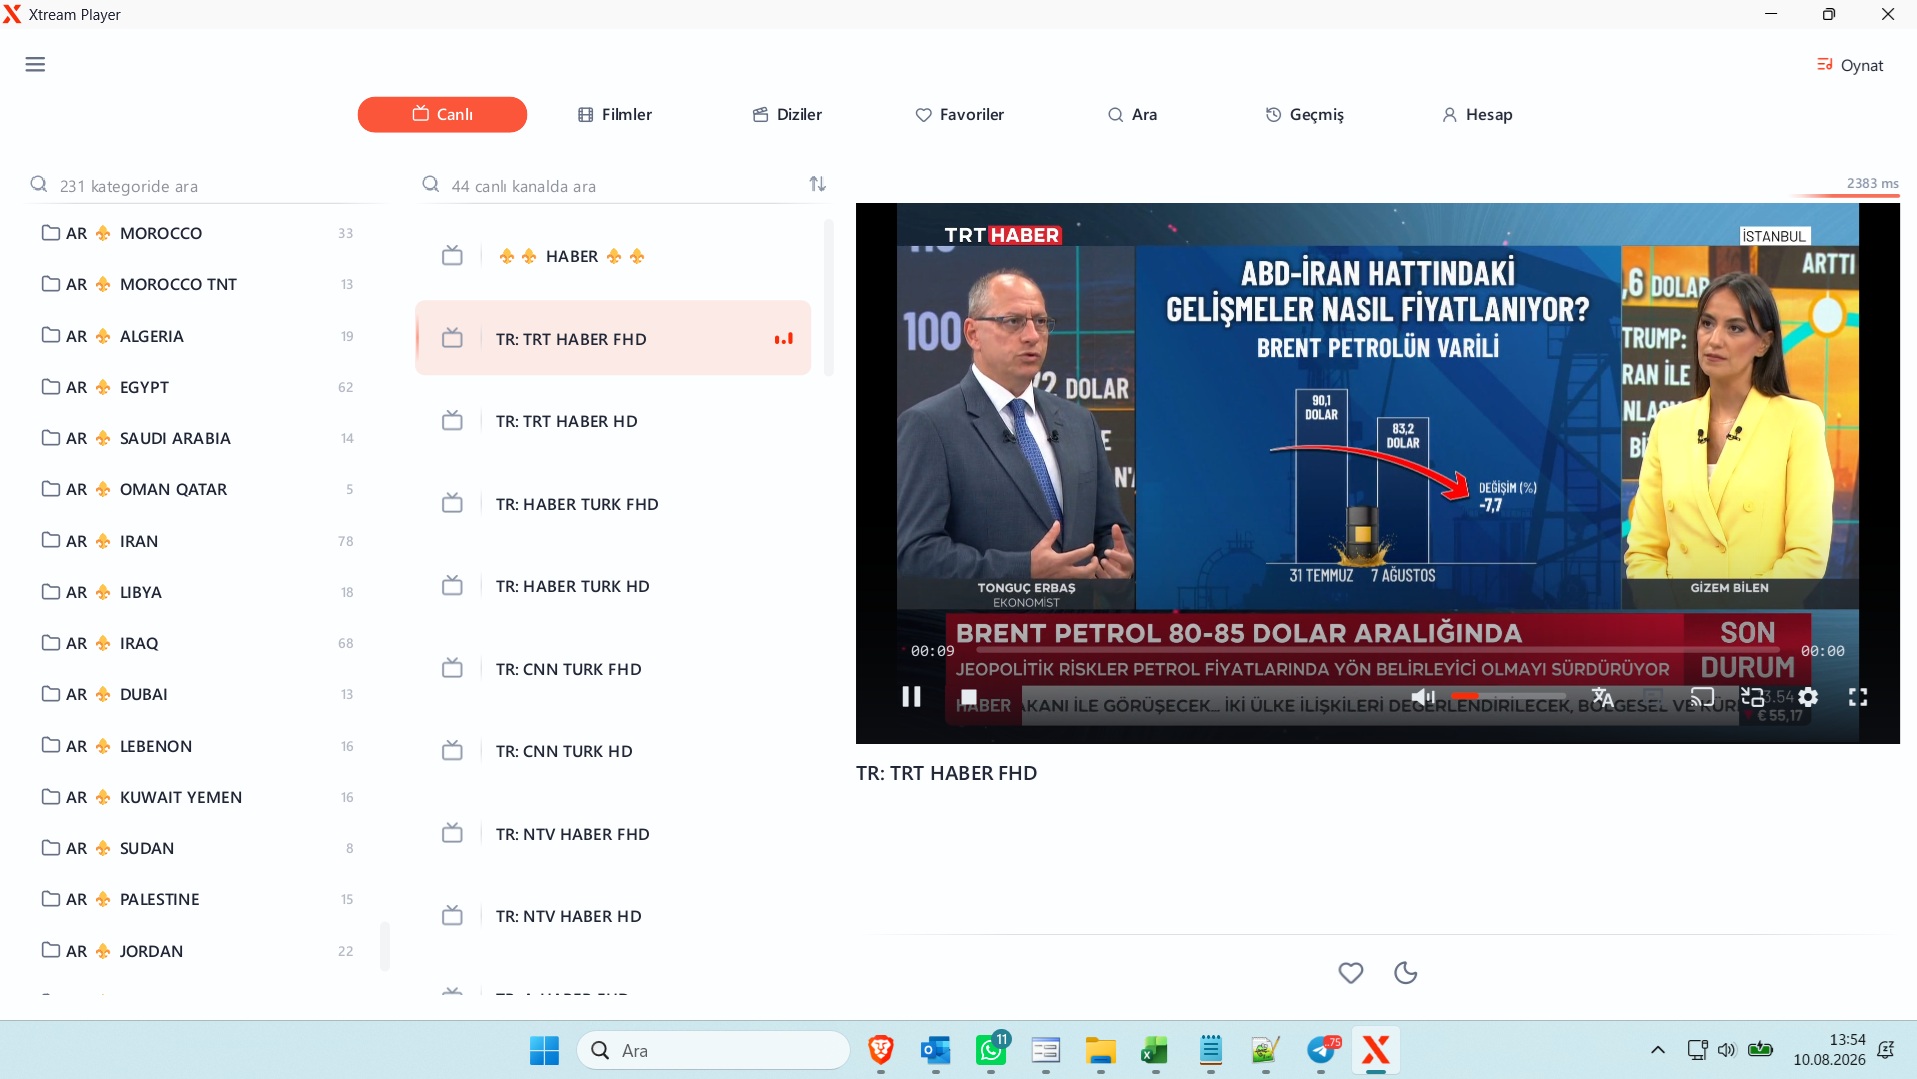This screenshot has height=1079, width=1917.
Task: Open the AR LIBYA category
Action: pyautogui.click(x=198, y=592)
